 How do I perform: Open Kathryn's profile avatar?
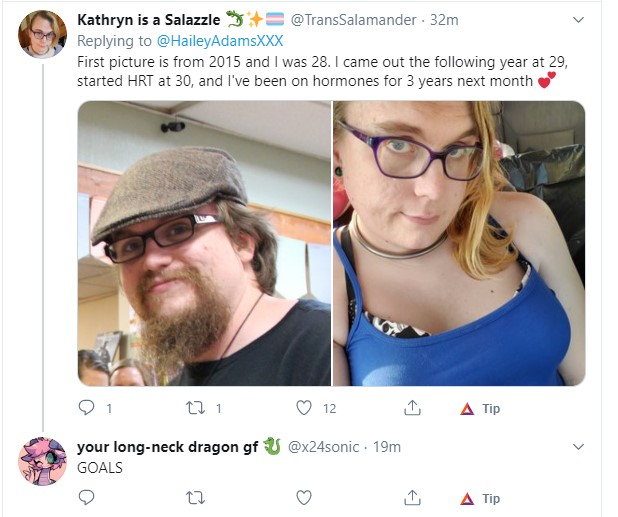coord(42,34)
